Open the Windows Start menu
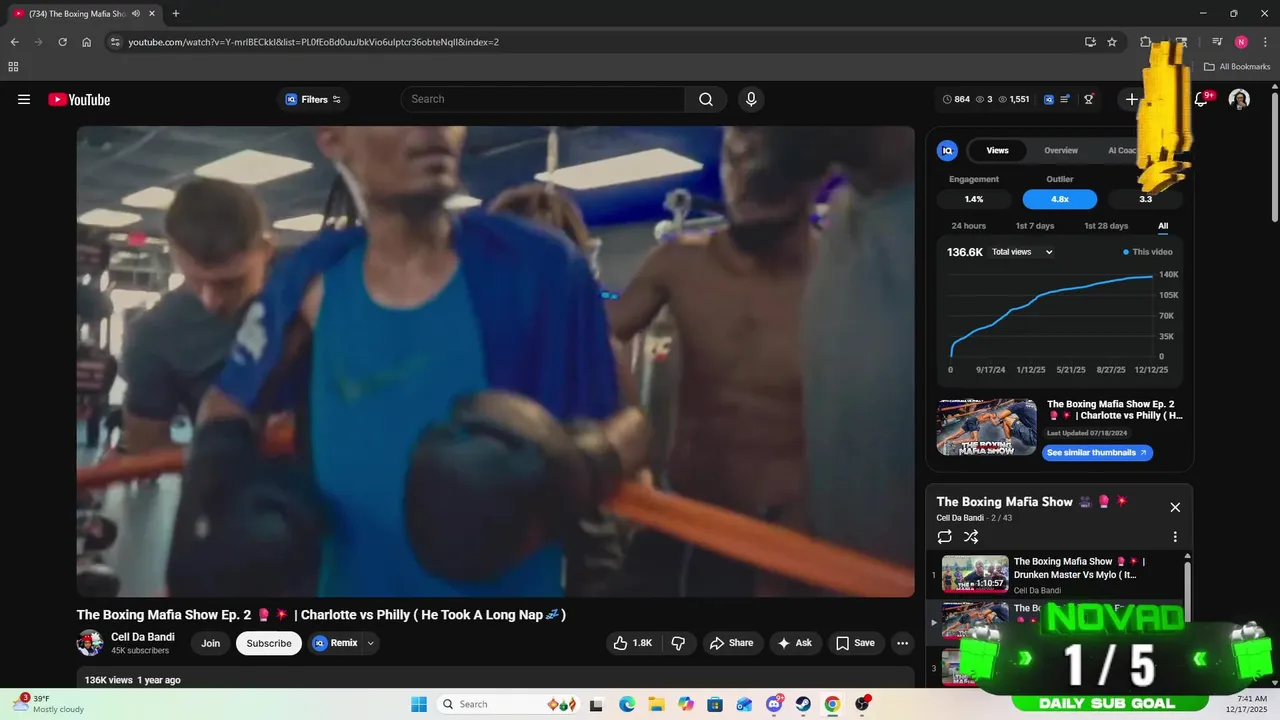Screen dimensions: 1280x720 pyautogui.click(x=418, y=704)
